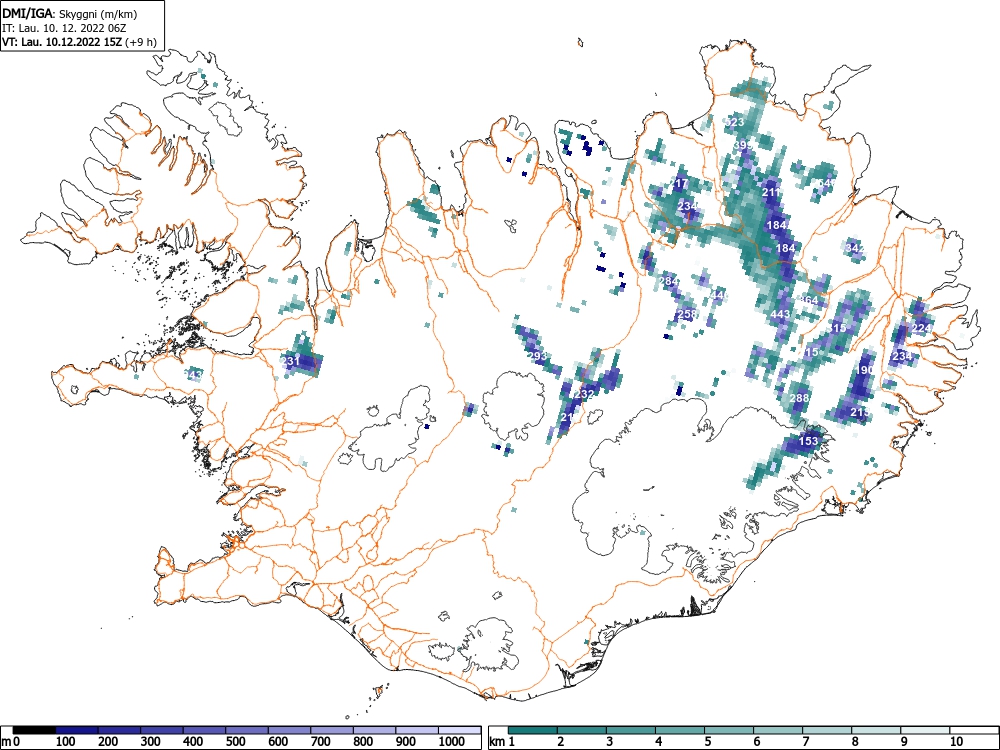Click the 'm' unit label on the legend
This screenshot has height=750, width=1000.
coord(5,742)
